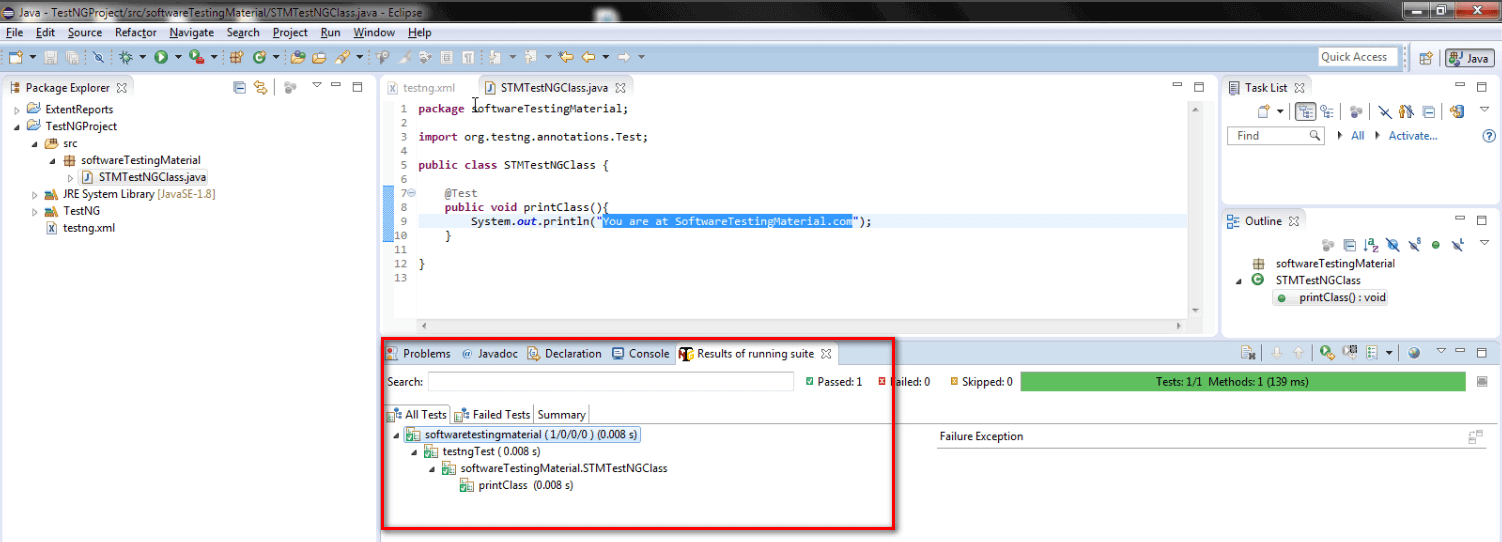
Task: Collapse the TestNGProject tree node
Action: pos(17,127)
